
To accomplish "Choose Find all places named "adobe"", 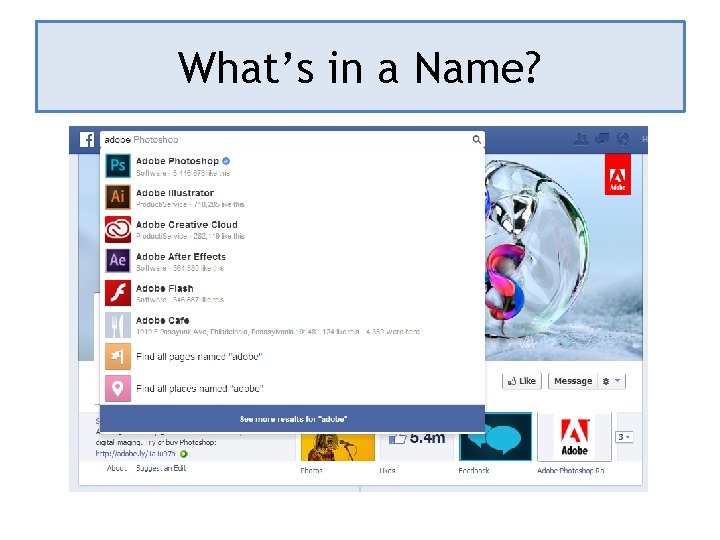I will click(292, 388).
